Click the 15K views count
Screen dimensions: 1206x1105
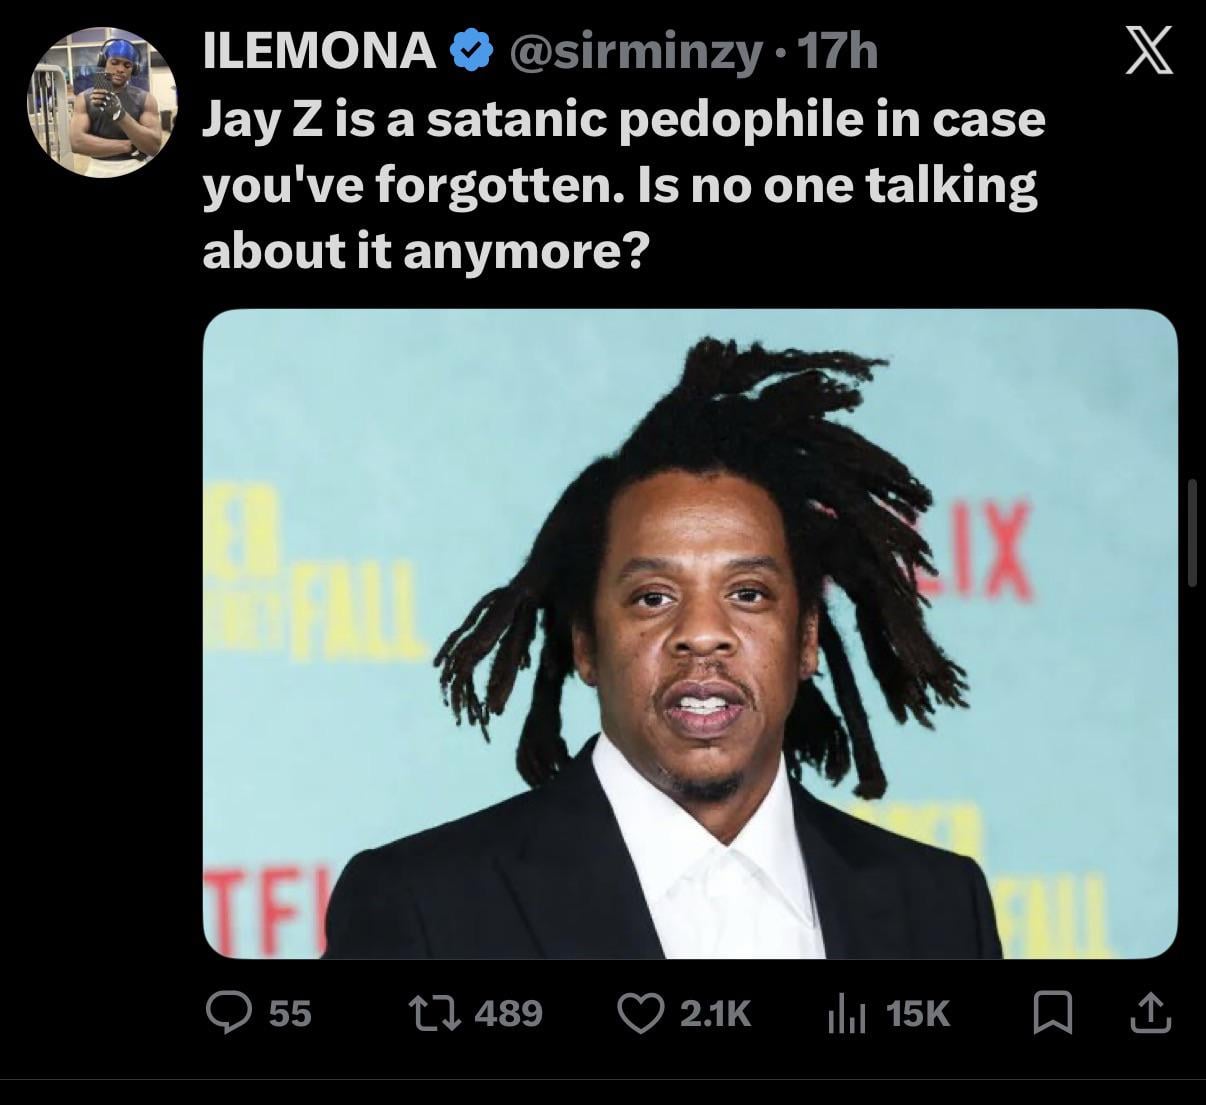[x=918, y=1014]
